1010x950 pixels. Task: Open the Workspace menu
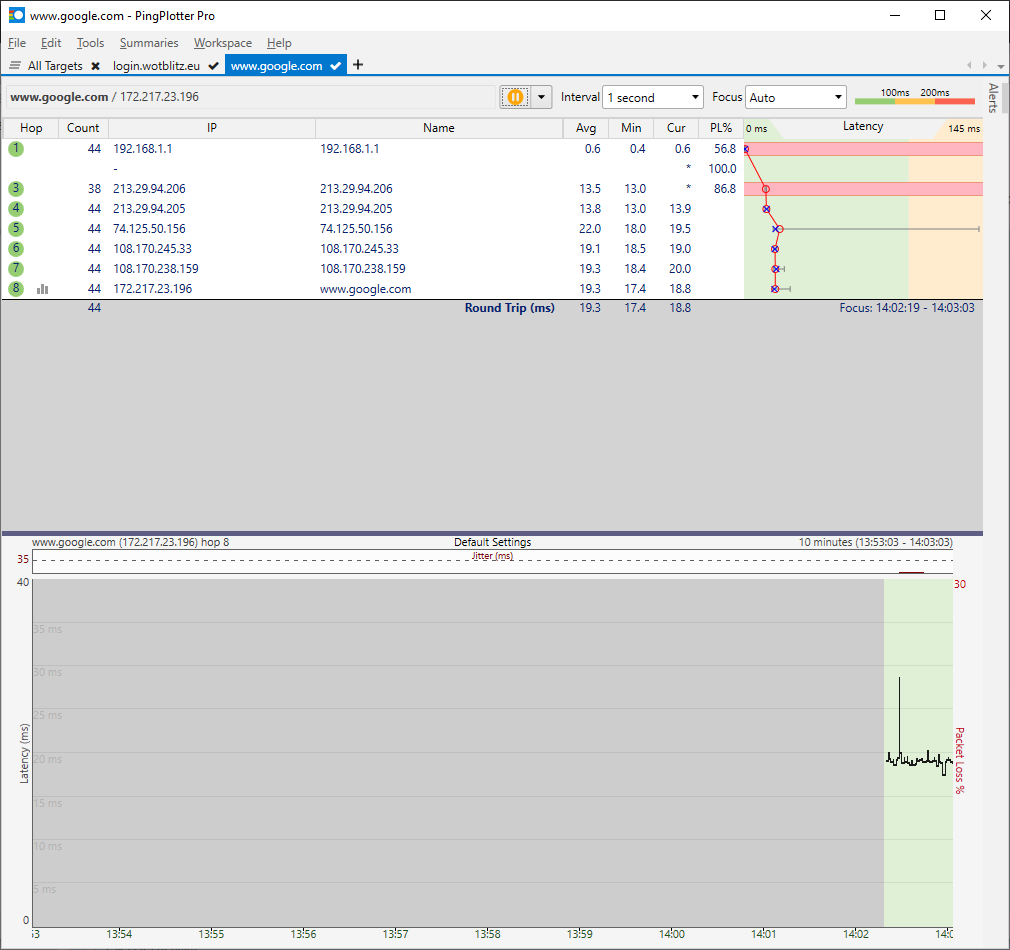[223, 43]
